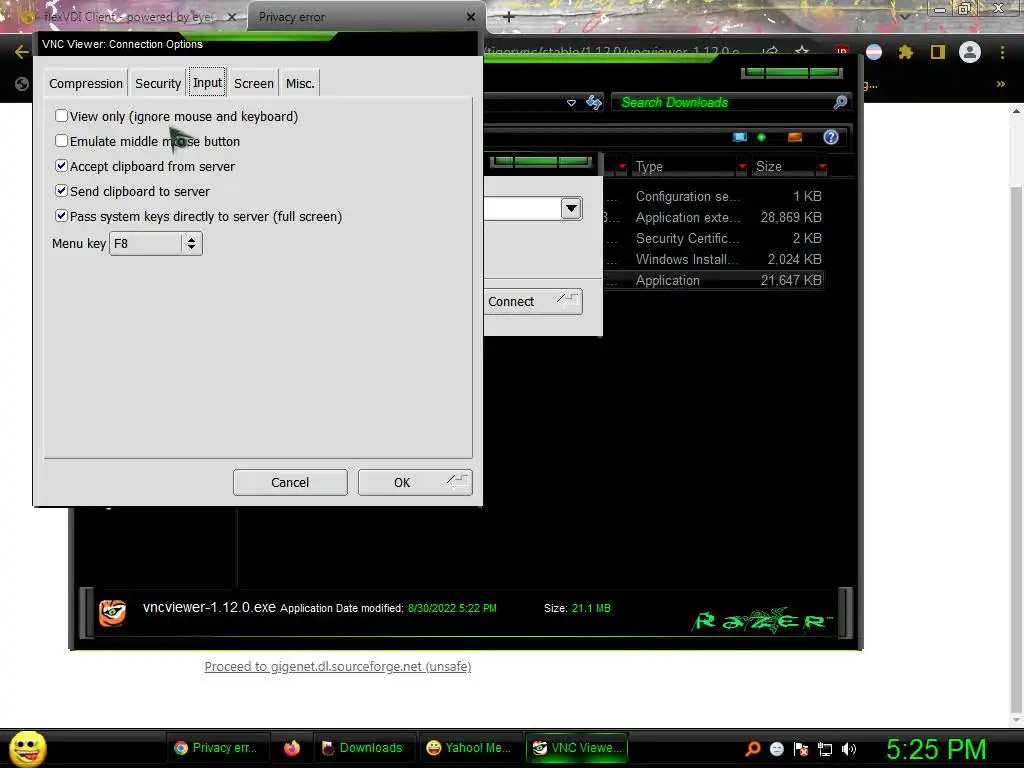Click the 5:25 PM taskbar clock
This screenshot has height=768, width=1024.
936,748
